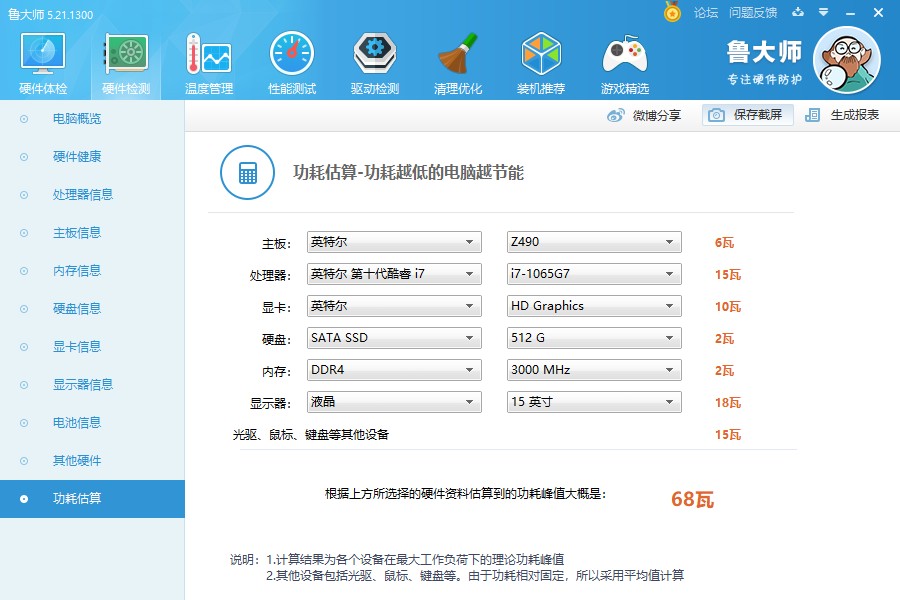Expand 显示器 type dropdown 液晶
Image resolution: width=900 pixels, height=600 pixels.
coord(394,402)
